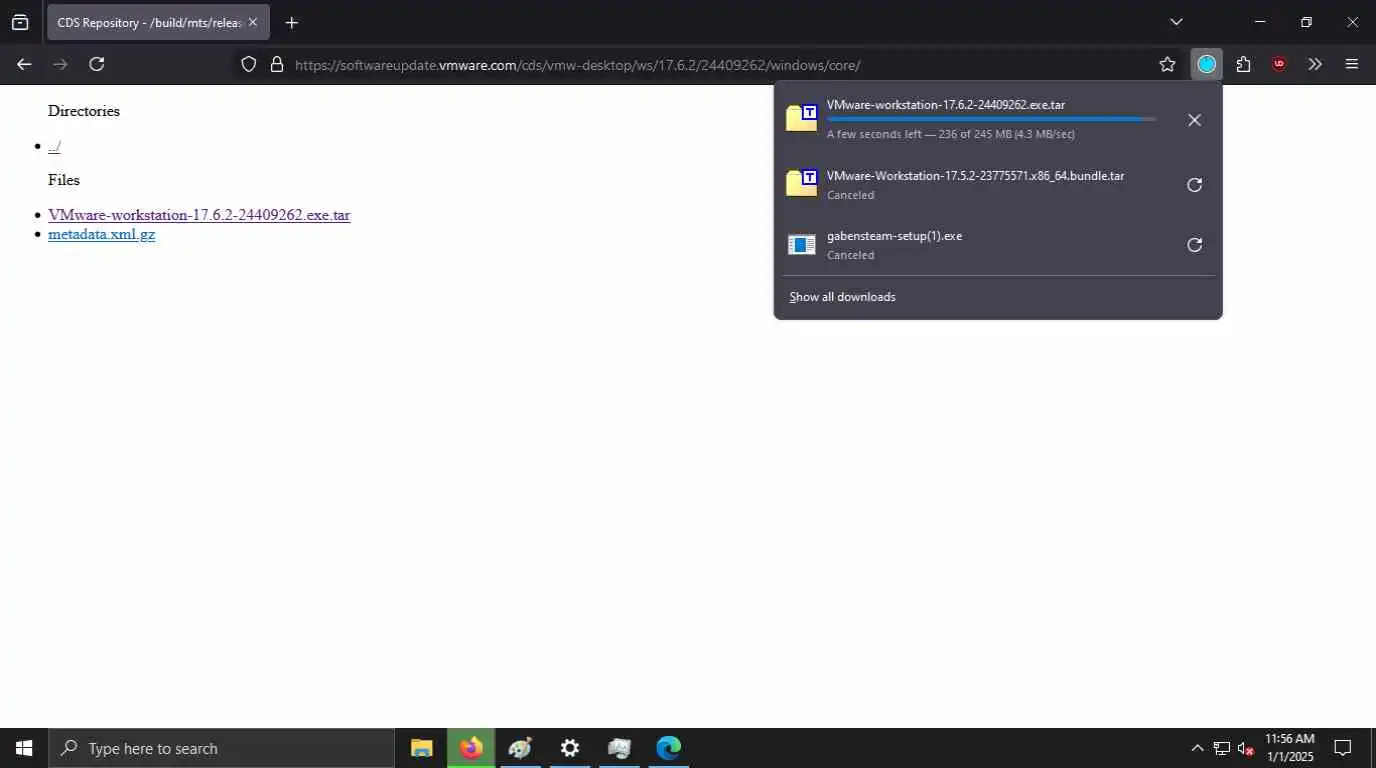
Task: View site security padlock information
Action: tap(277, 65)
